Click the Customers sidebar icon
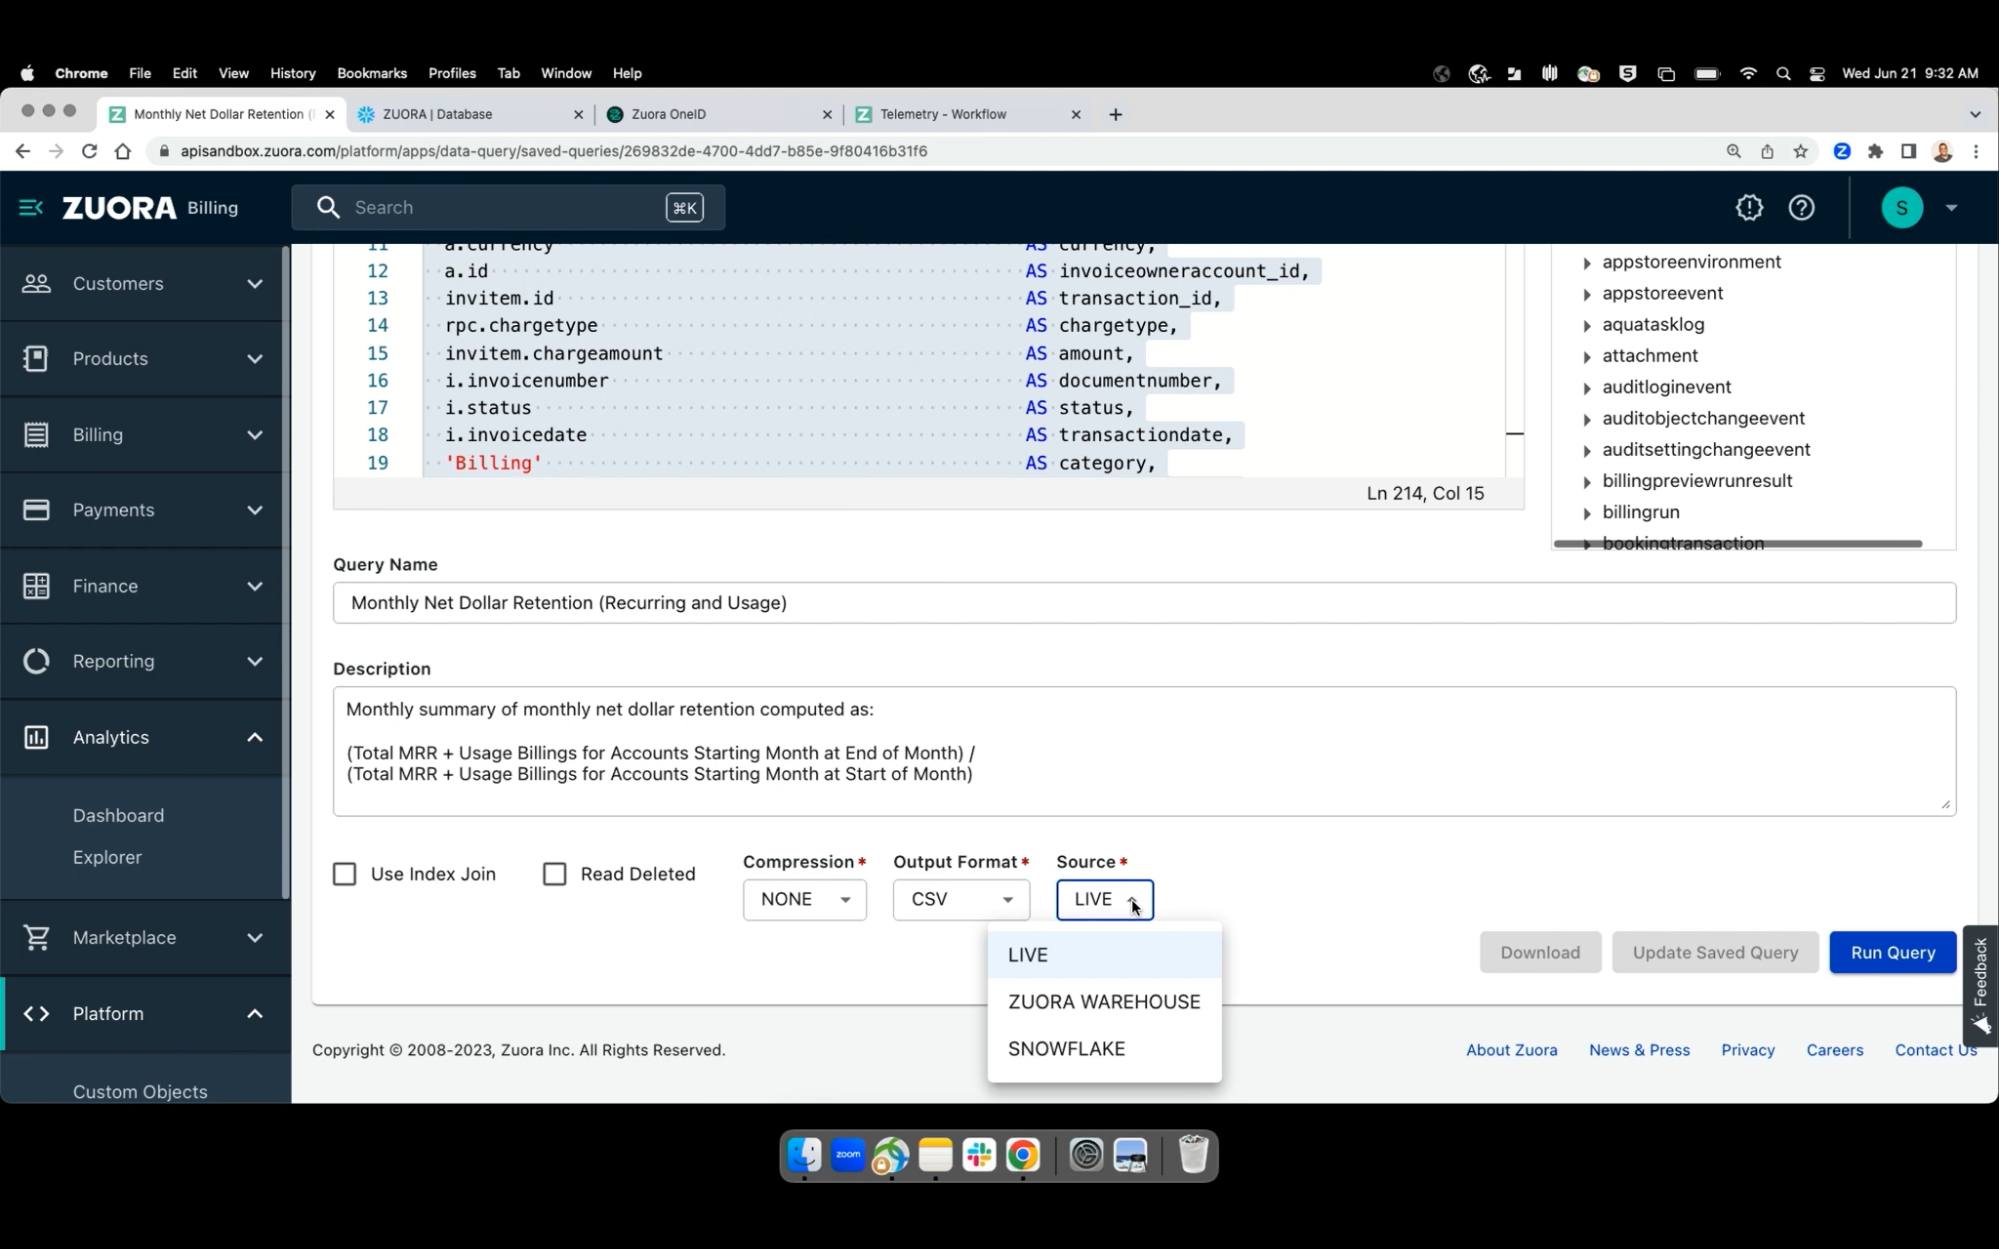Screen dimensions: 1999x1250 pyautogui.click(x=36, y=283)
